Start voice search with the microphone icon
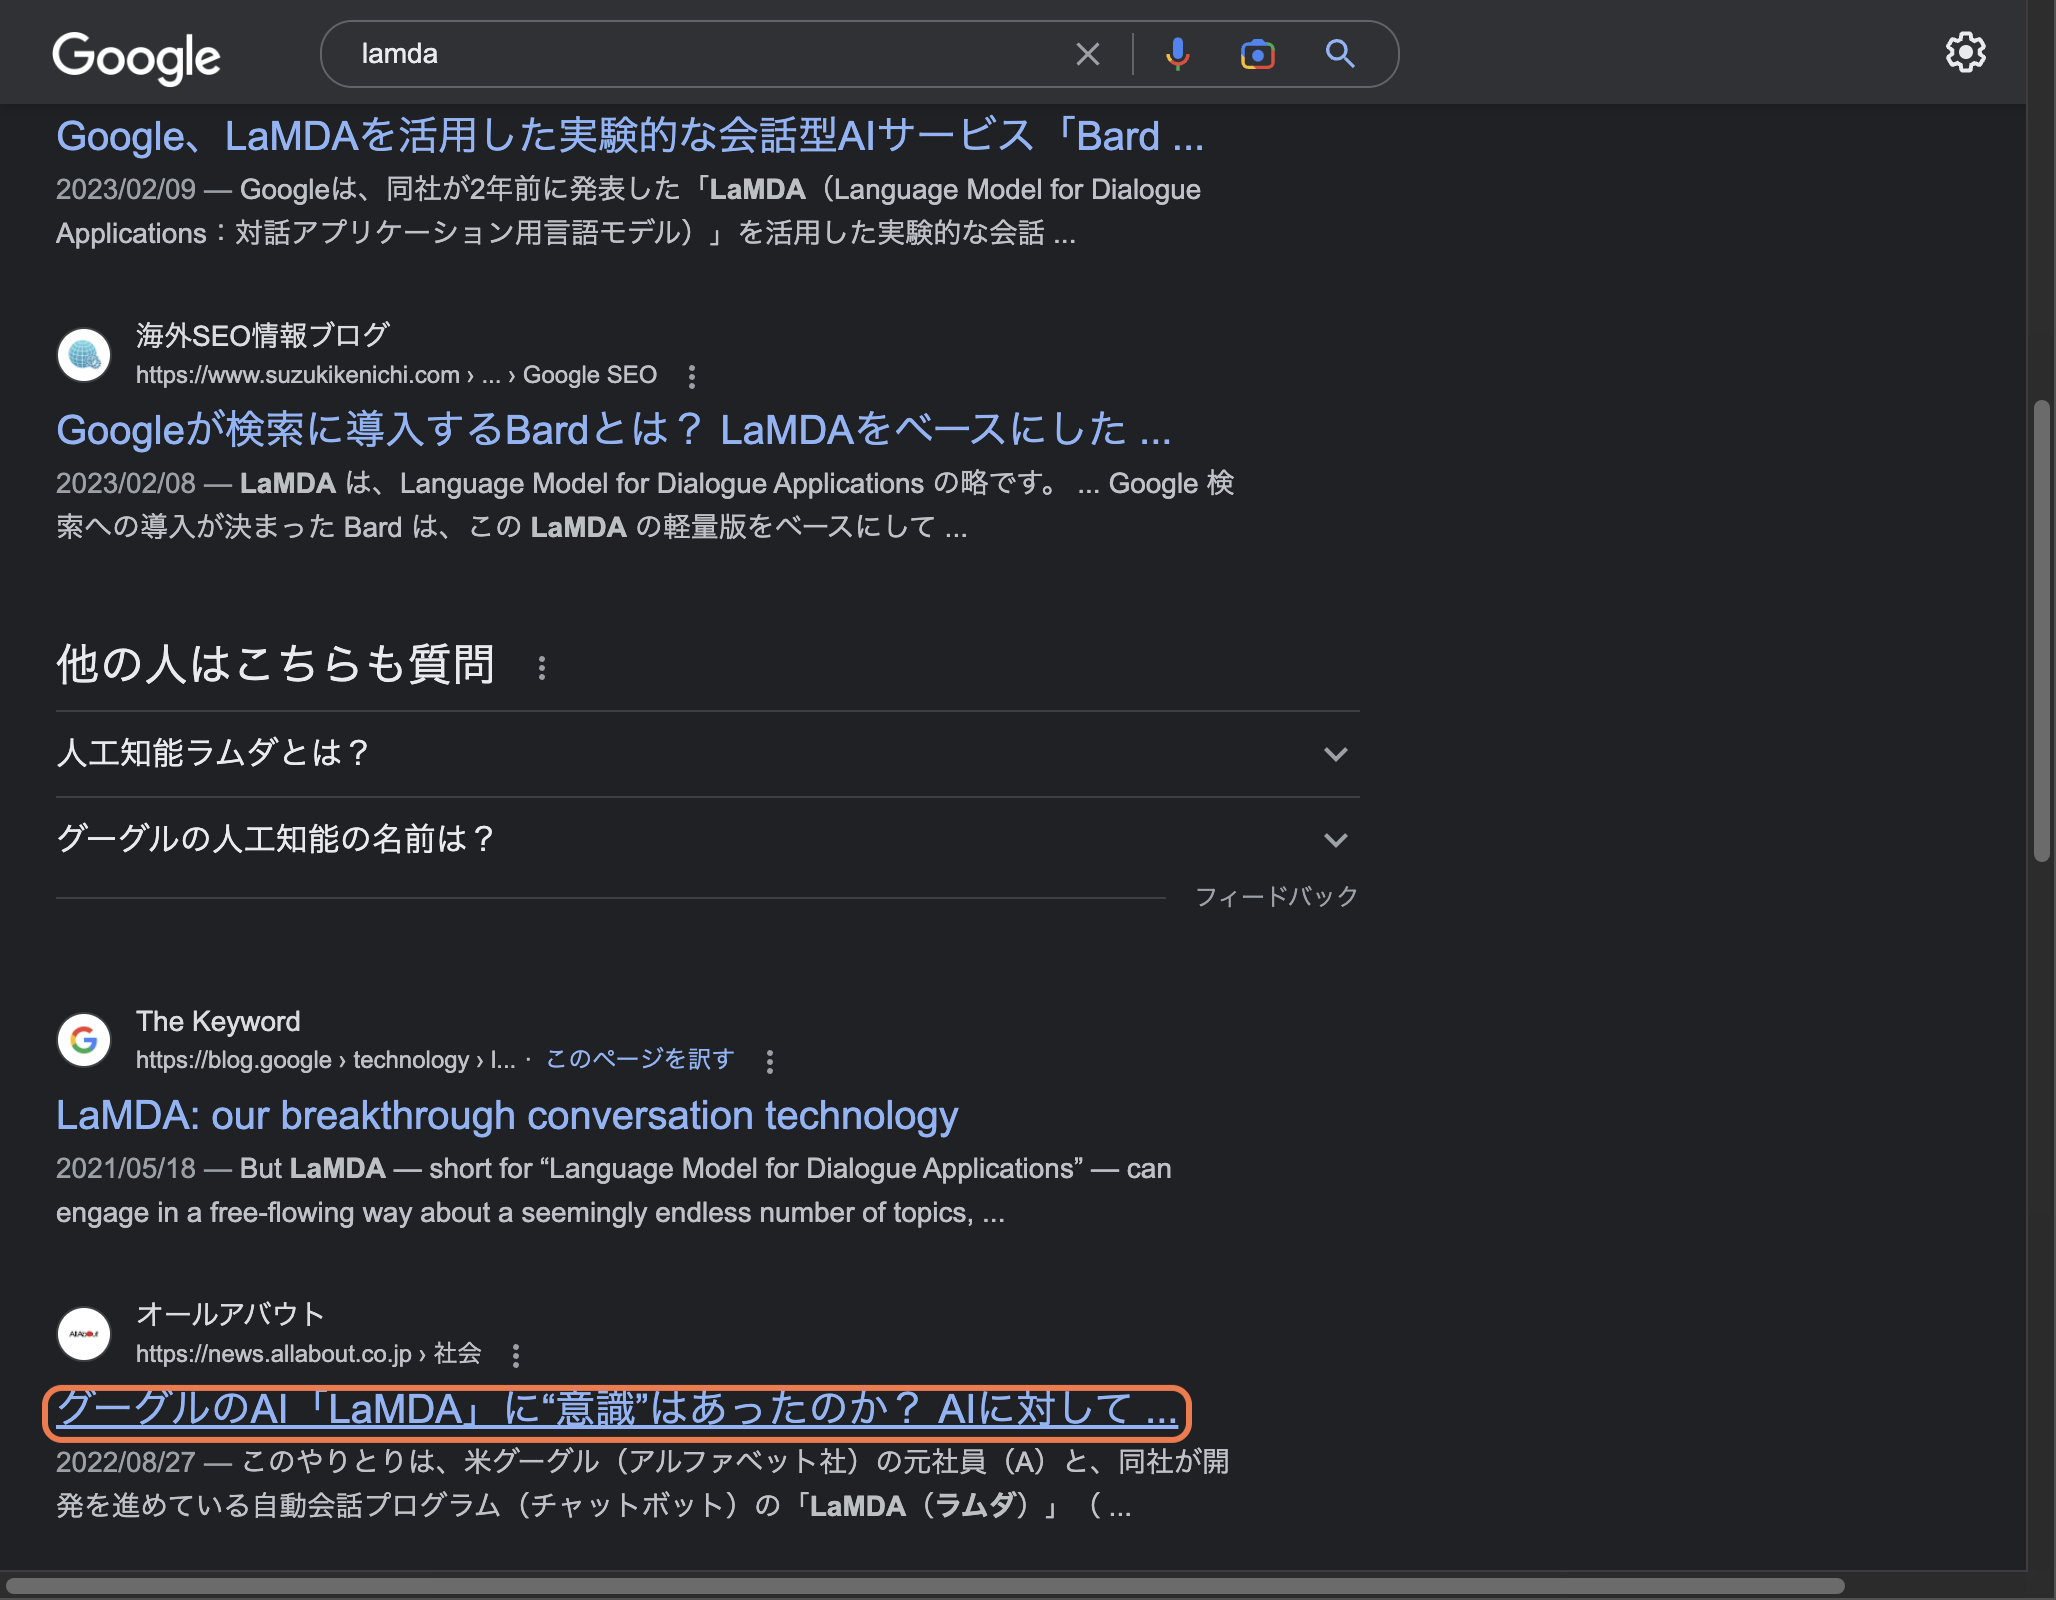2056x1600 pixels. 1178,54
